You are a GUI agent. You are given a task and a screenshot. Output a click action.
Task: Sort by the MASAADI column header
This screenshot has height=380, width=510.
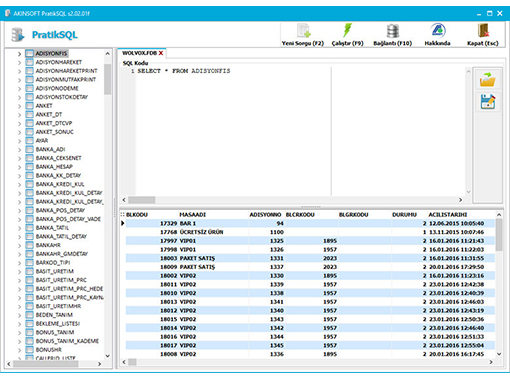192,215
